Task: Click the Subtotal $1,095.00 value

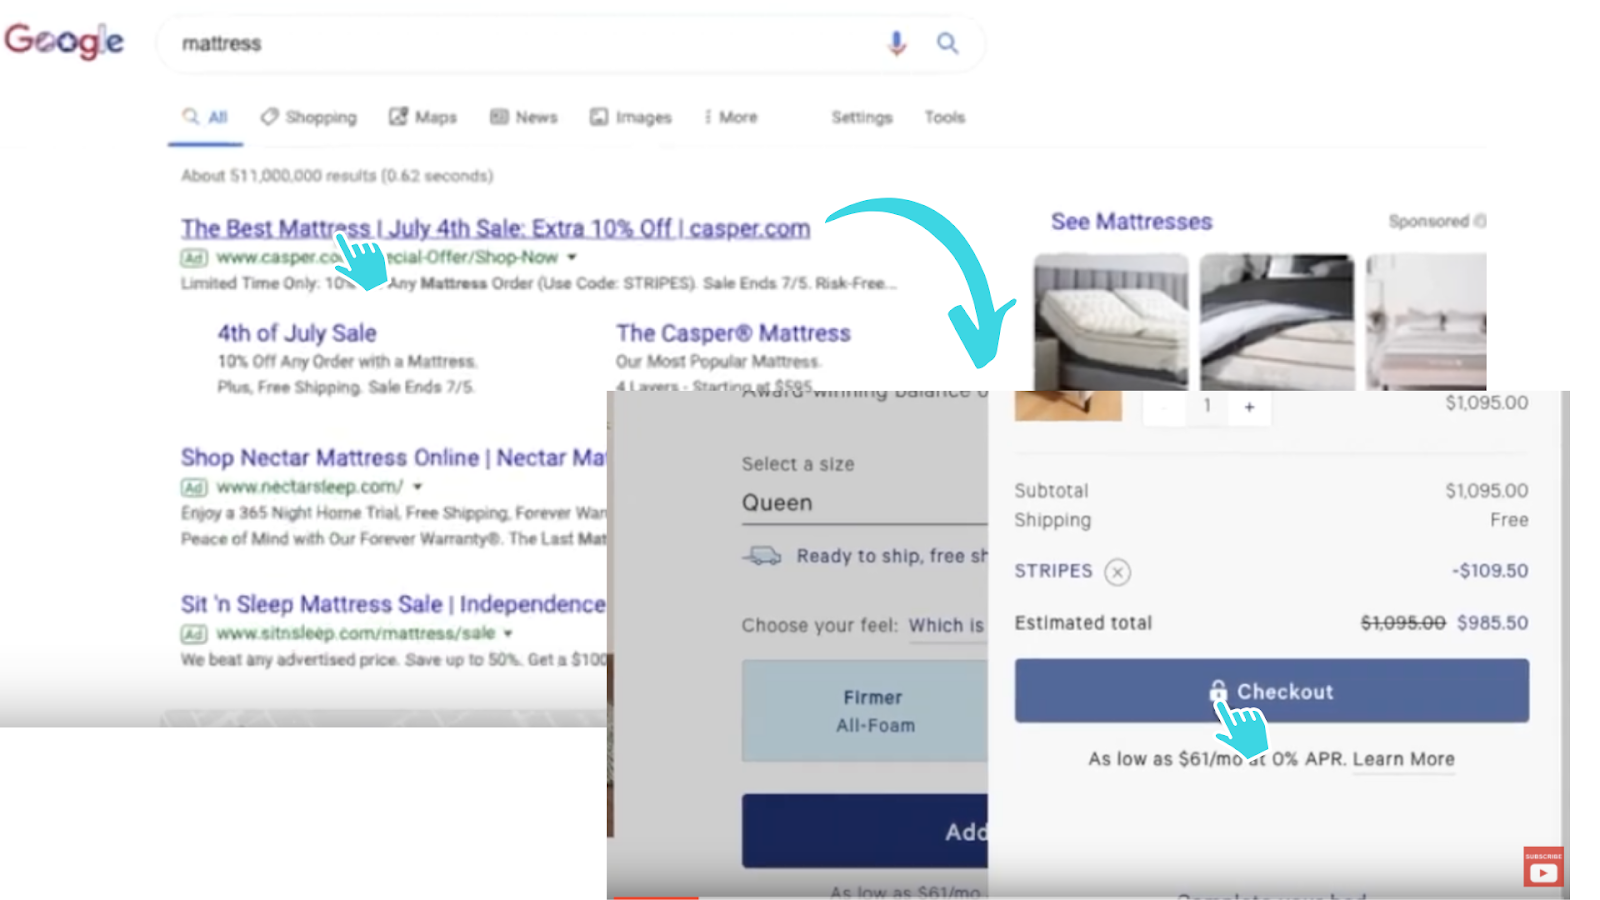Action: [x=1486, y=491]
